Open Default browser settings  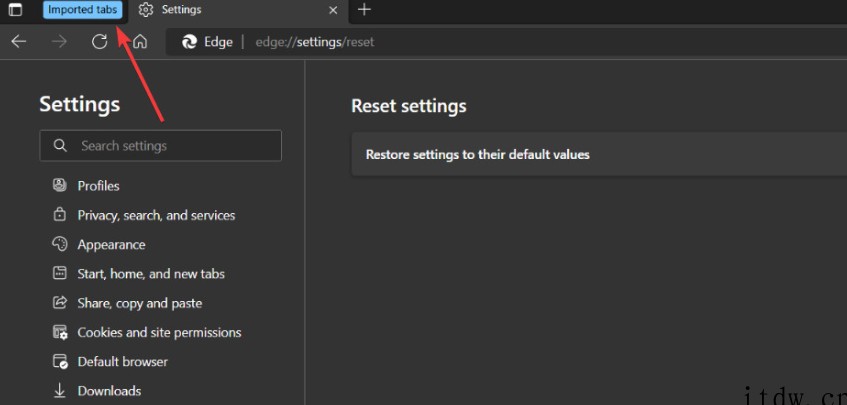click(123, 361)
